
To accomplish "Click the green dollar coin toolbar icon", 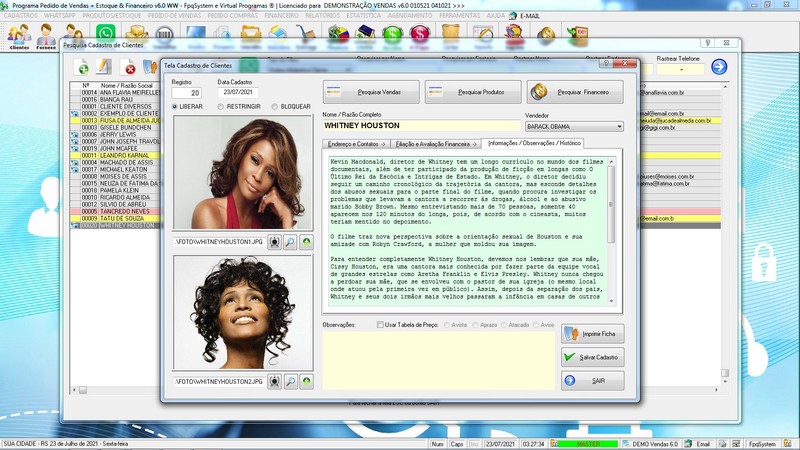I will (x=392, y=35).
